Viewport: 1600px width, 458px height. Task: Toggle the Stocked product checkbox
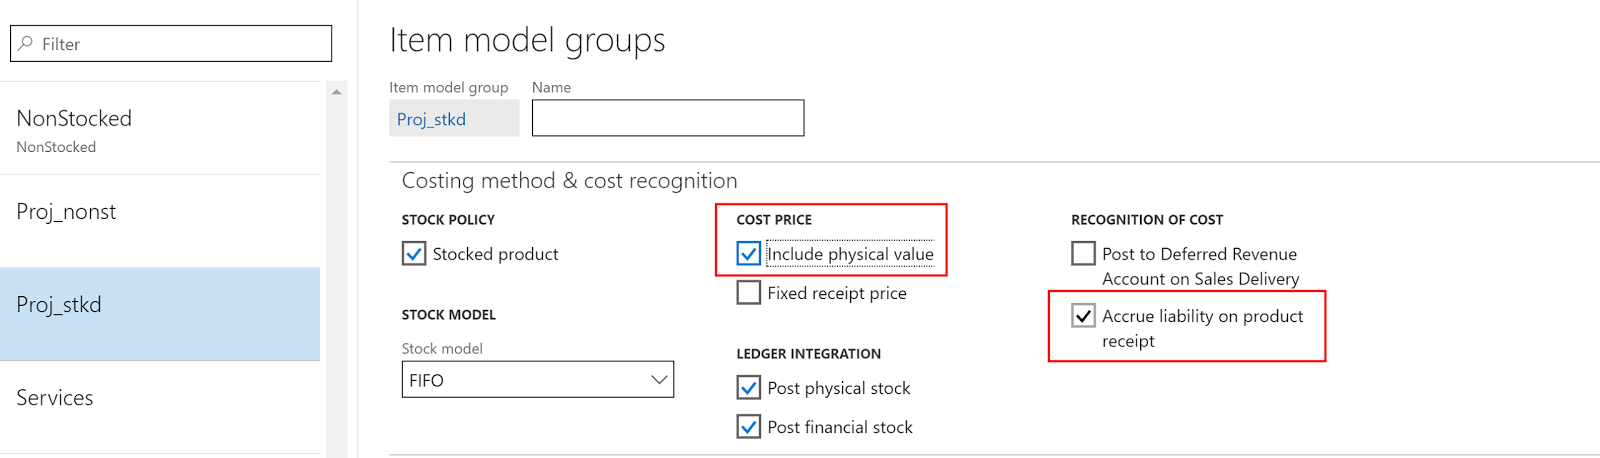pyautogui.click(x=414, y=254)
